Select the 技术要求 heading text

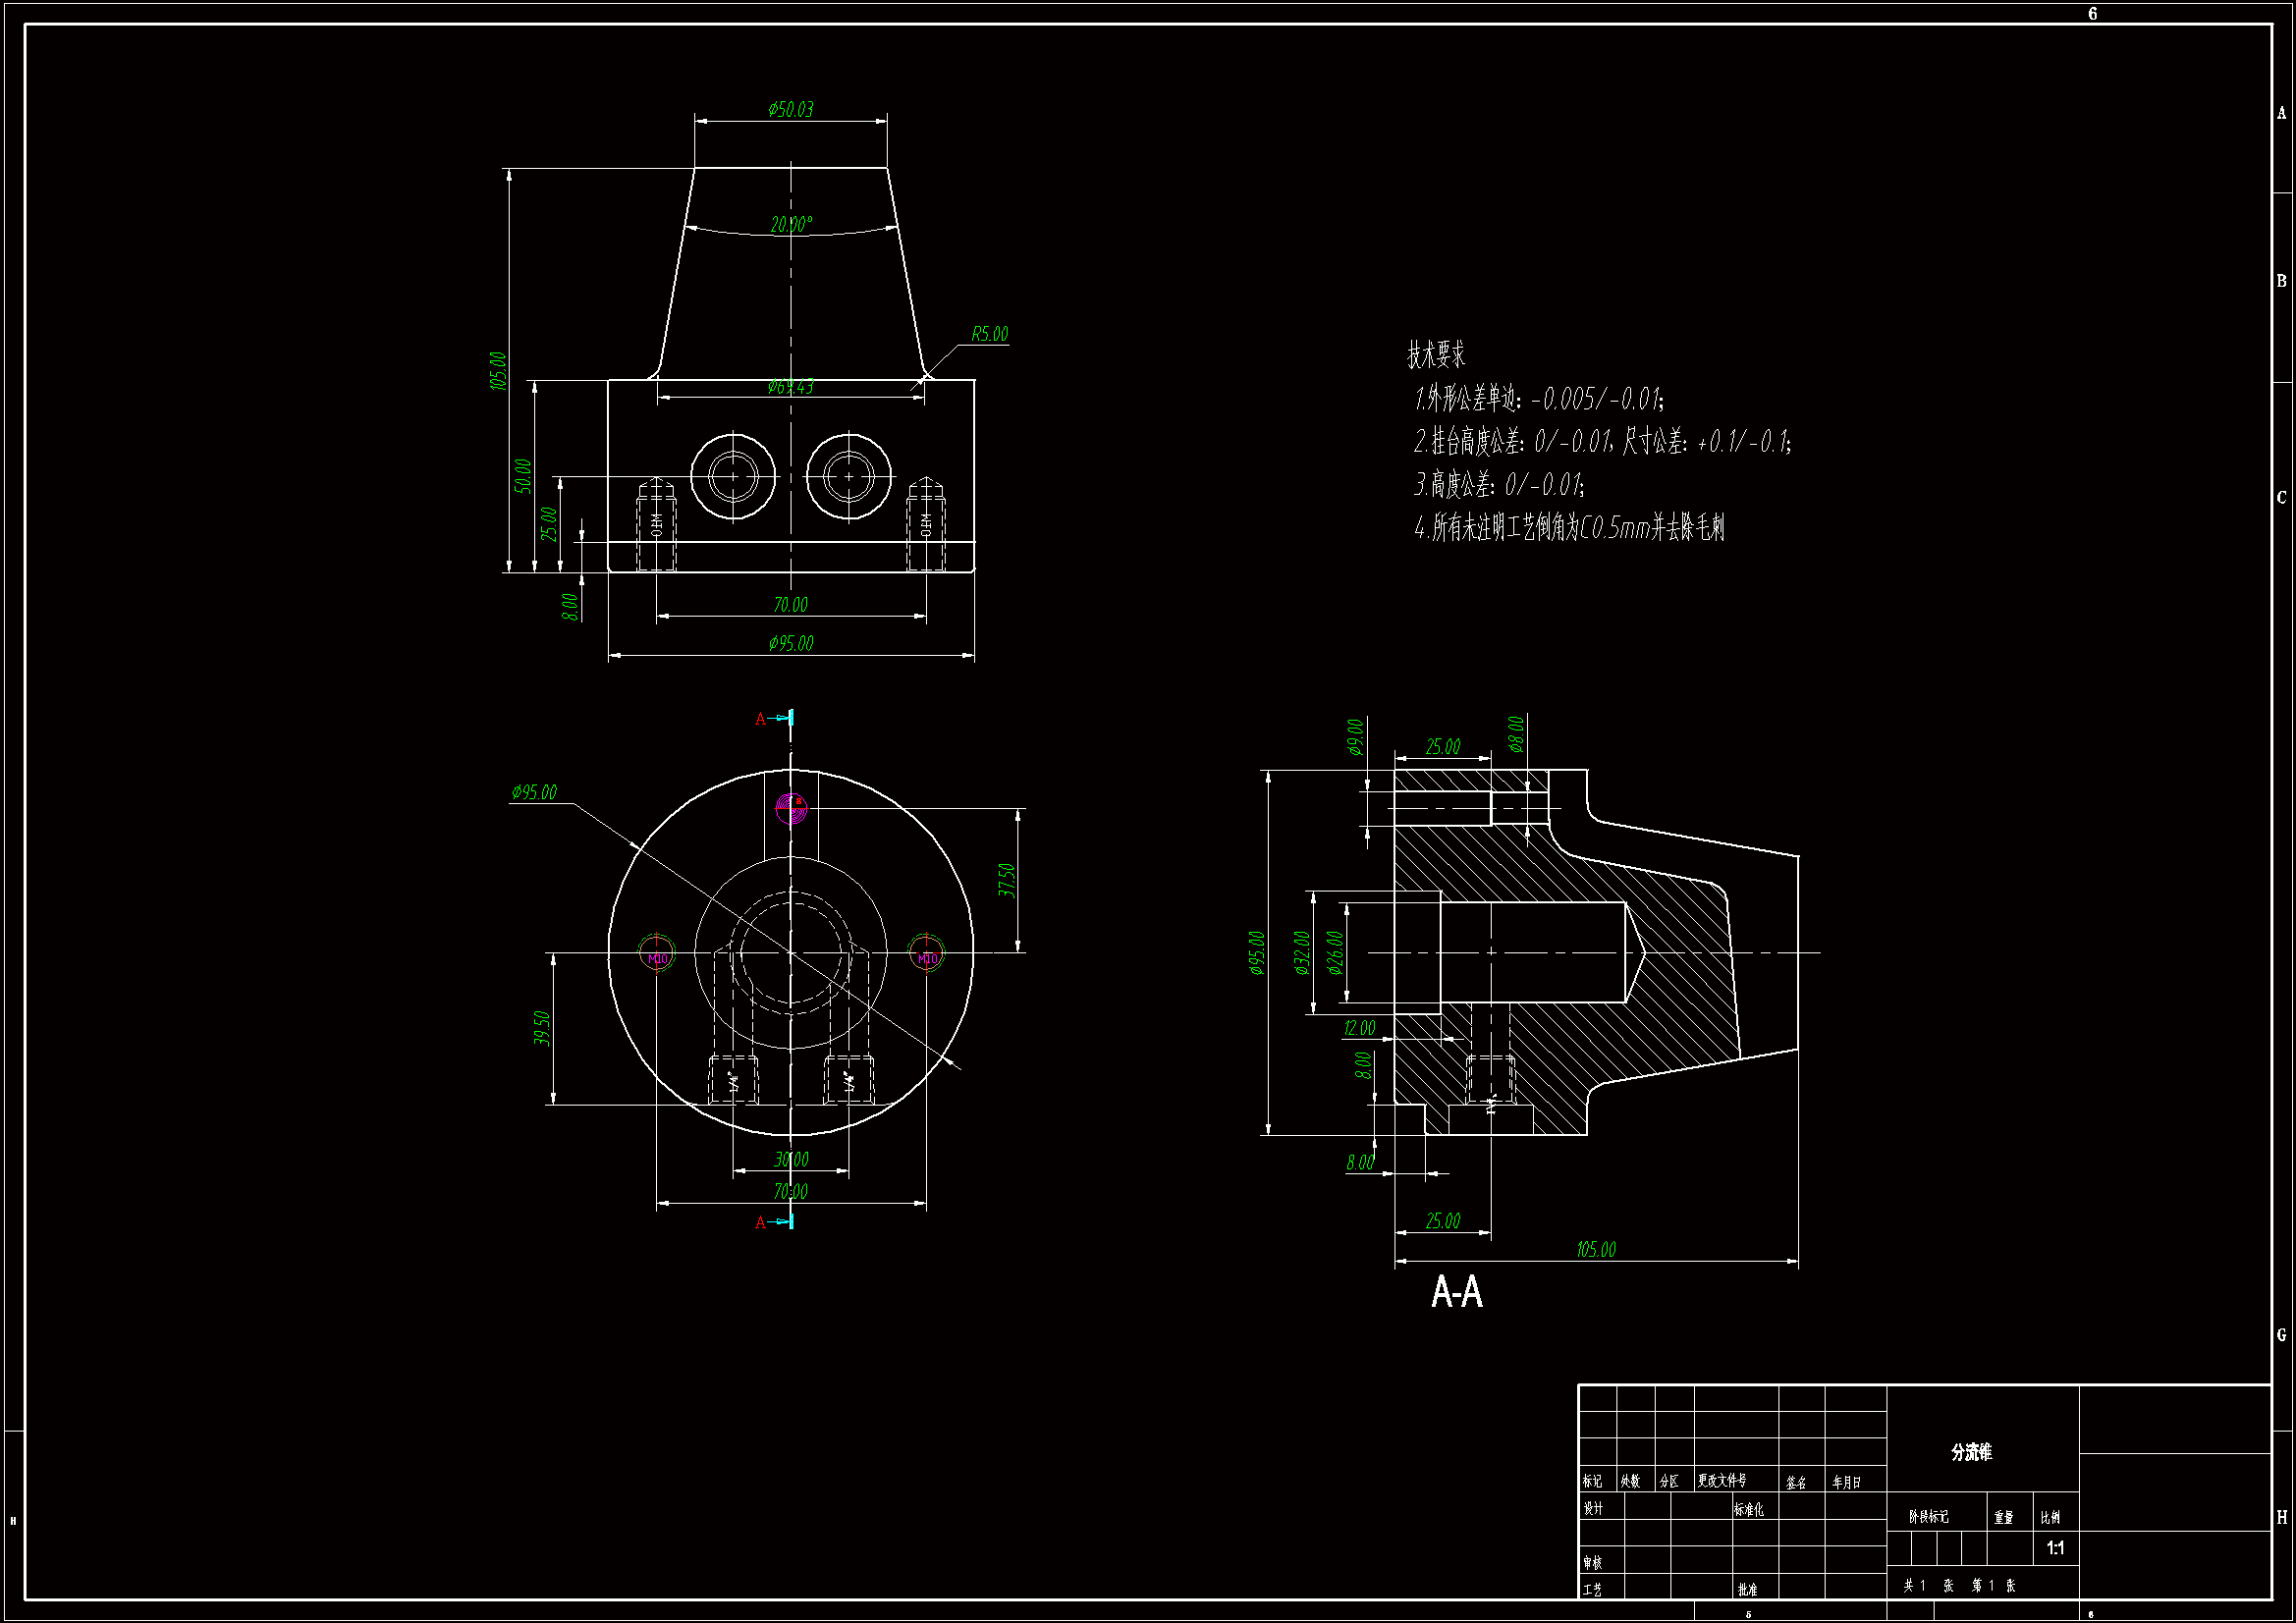(1436, 354)
